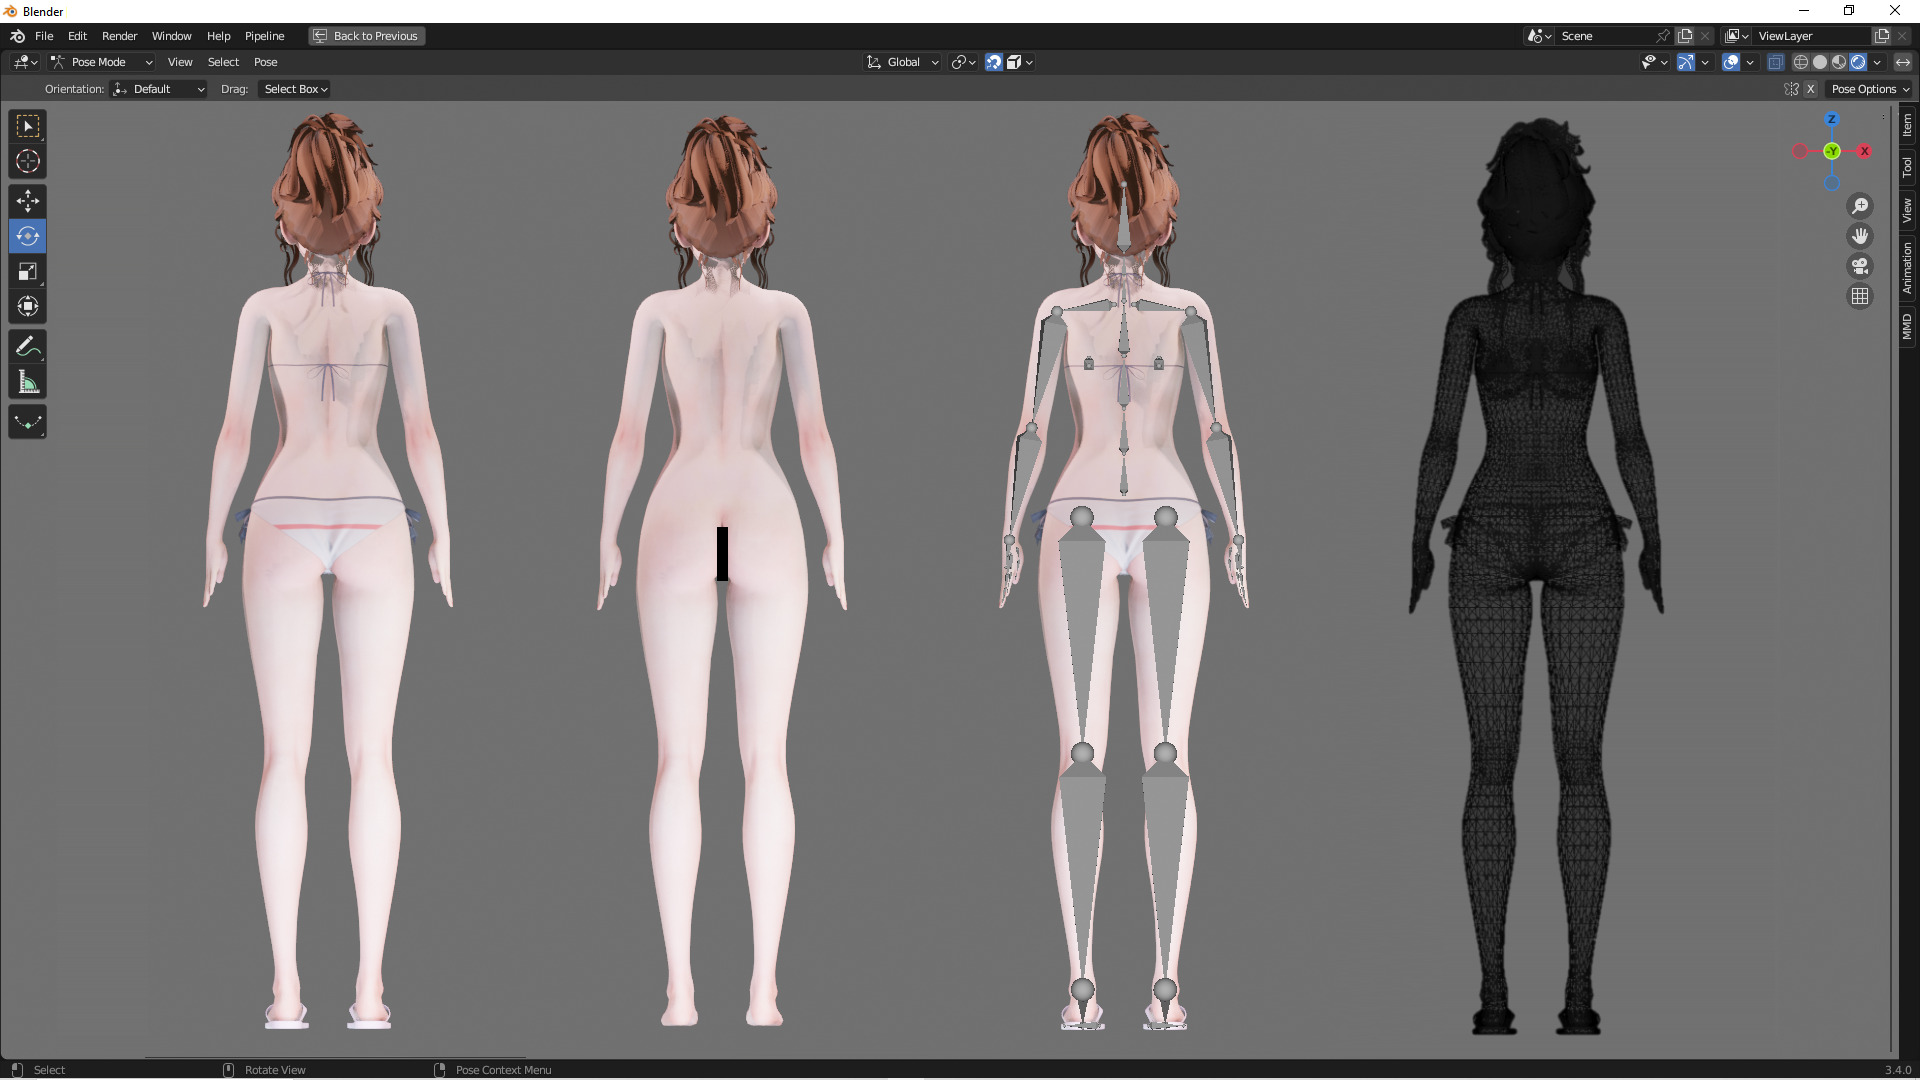The height and width of the screenshot is (1080, 1920).
Task: Pick the Scale tool
Action: click(x=28, y=271)
